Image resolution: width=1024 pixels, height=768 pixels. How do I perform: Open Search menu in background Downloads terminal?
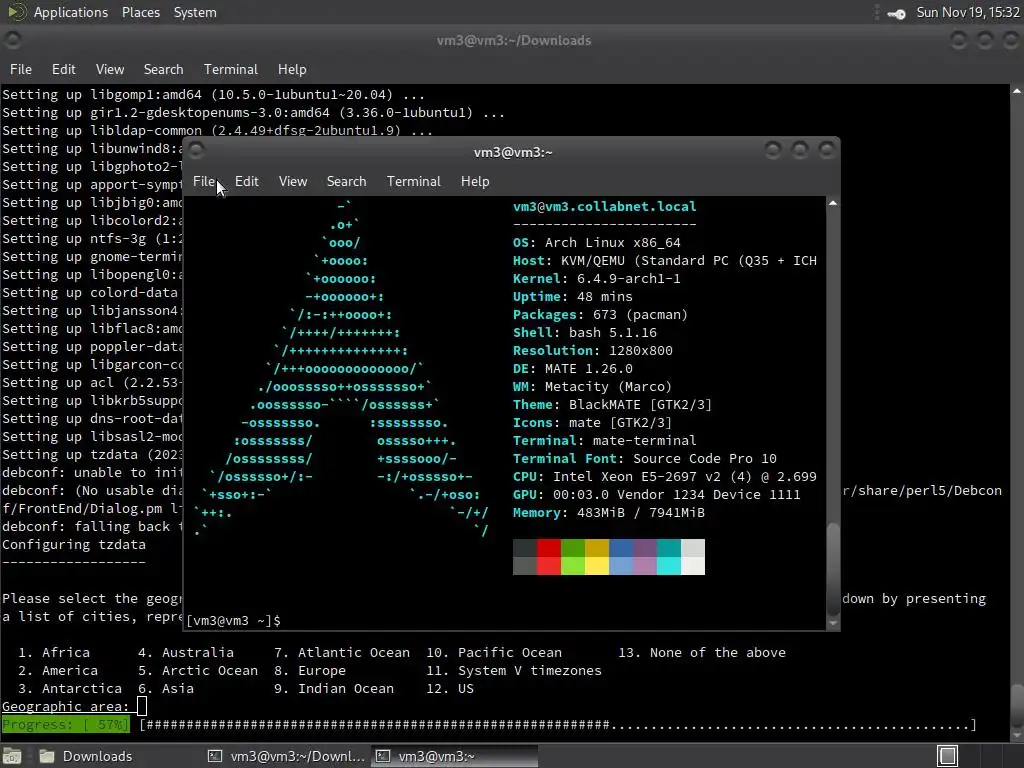pos(163,69)
